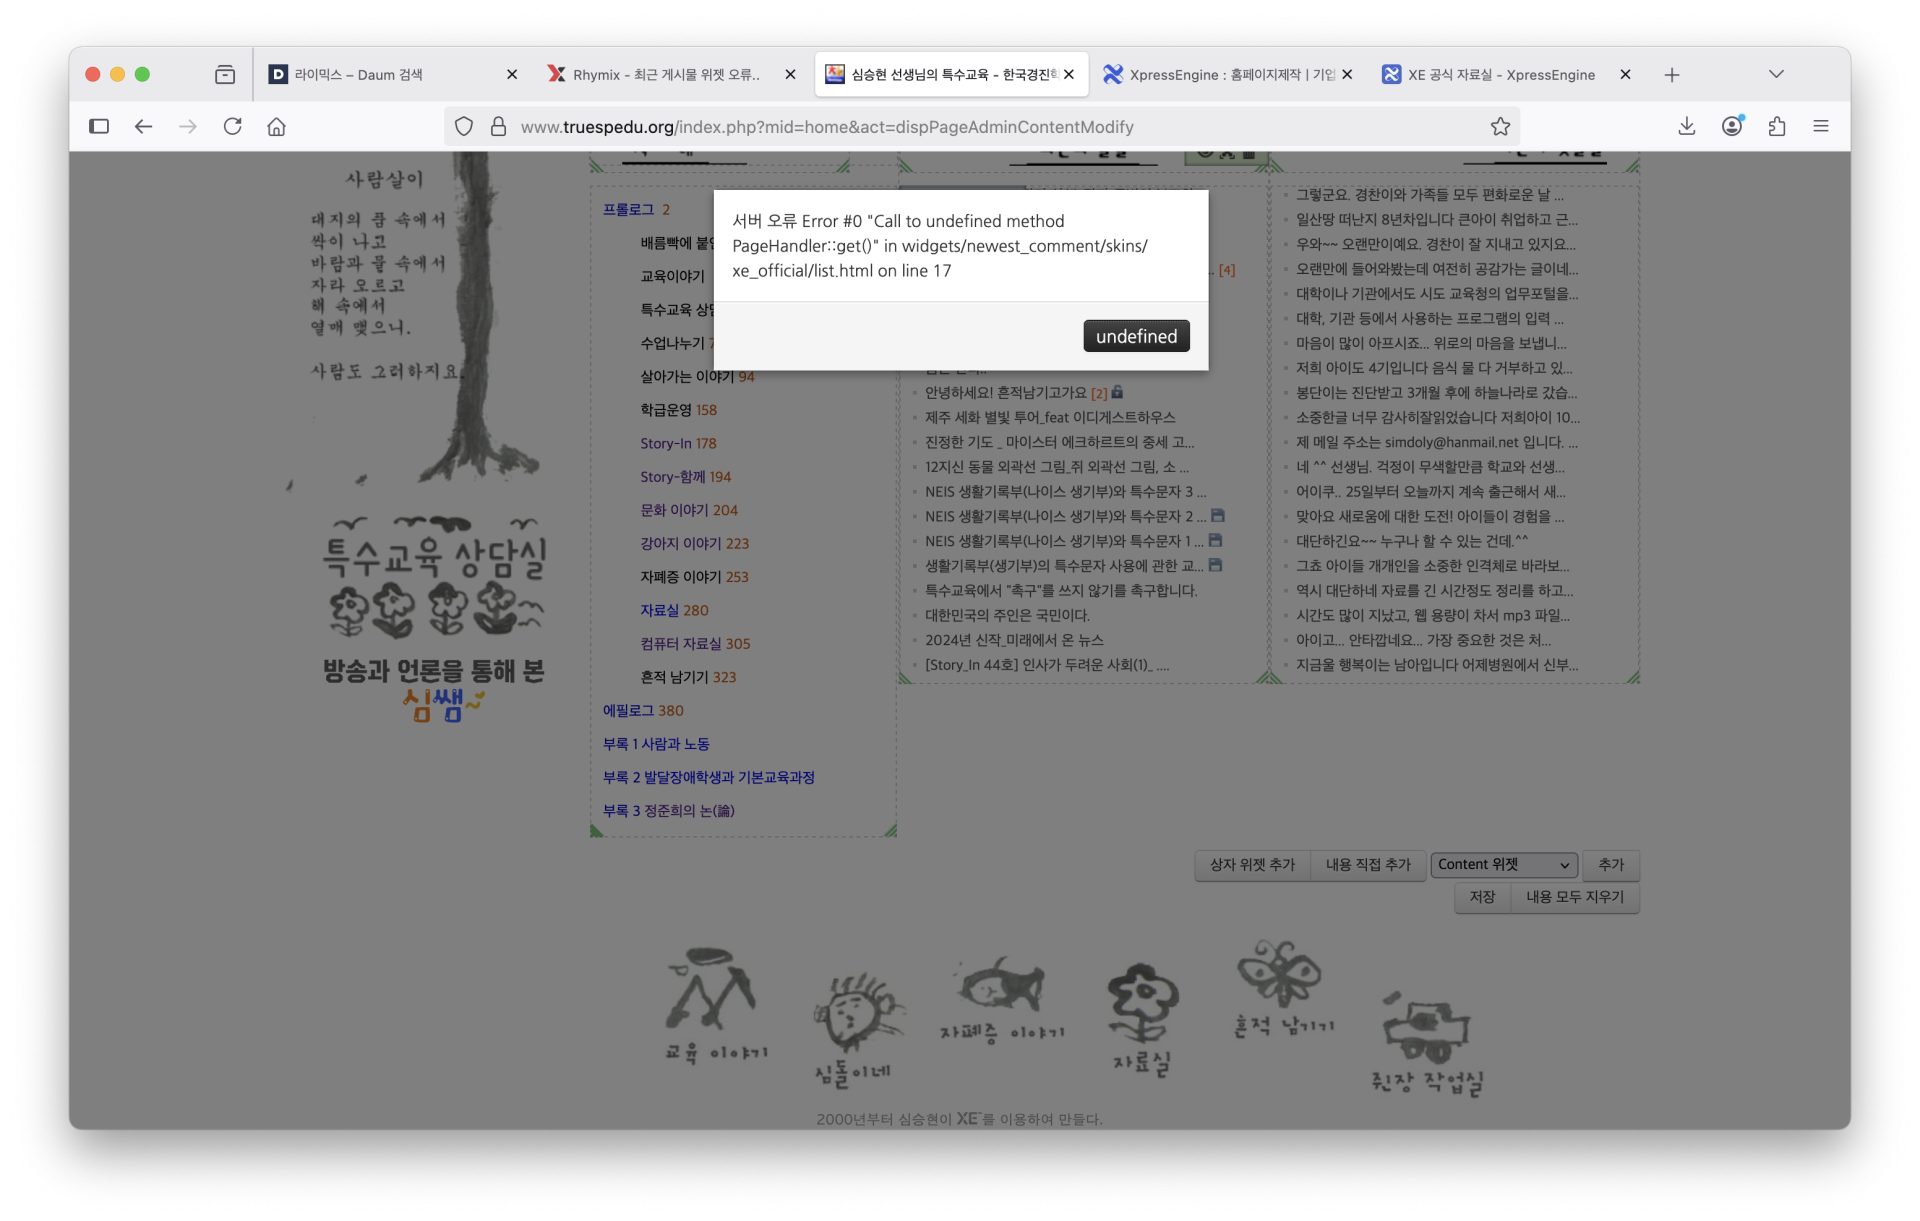Reload the current page

(x=233, y=126)
